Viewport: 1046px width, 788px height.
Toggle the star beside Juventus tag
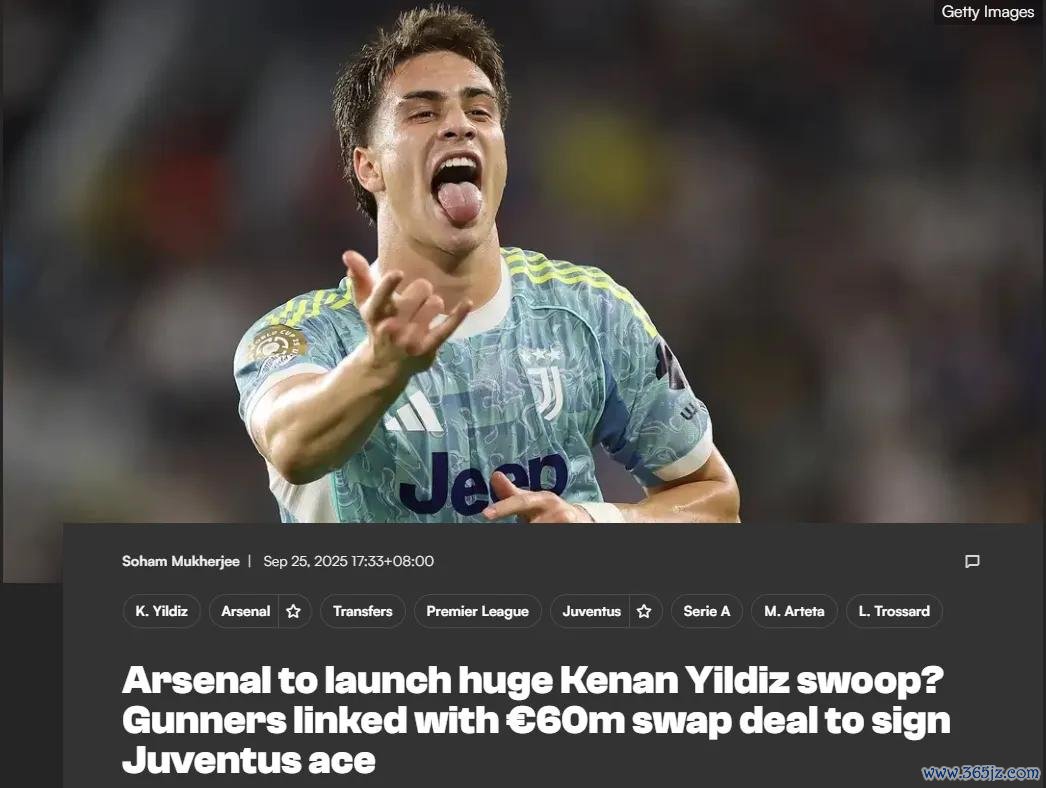644,611
